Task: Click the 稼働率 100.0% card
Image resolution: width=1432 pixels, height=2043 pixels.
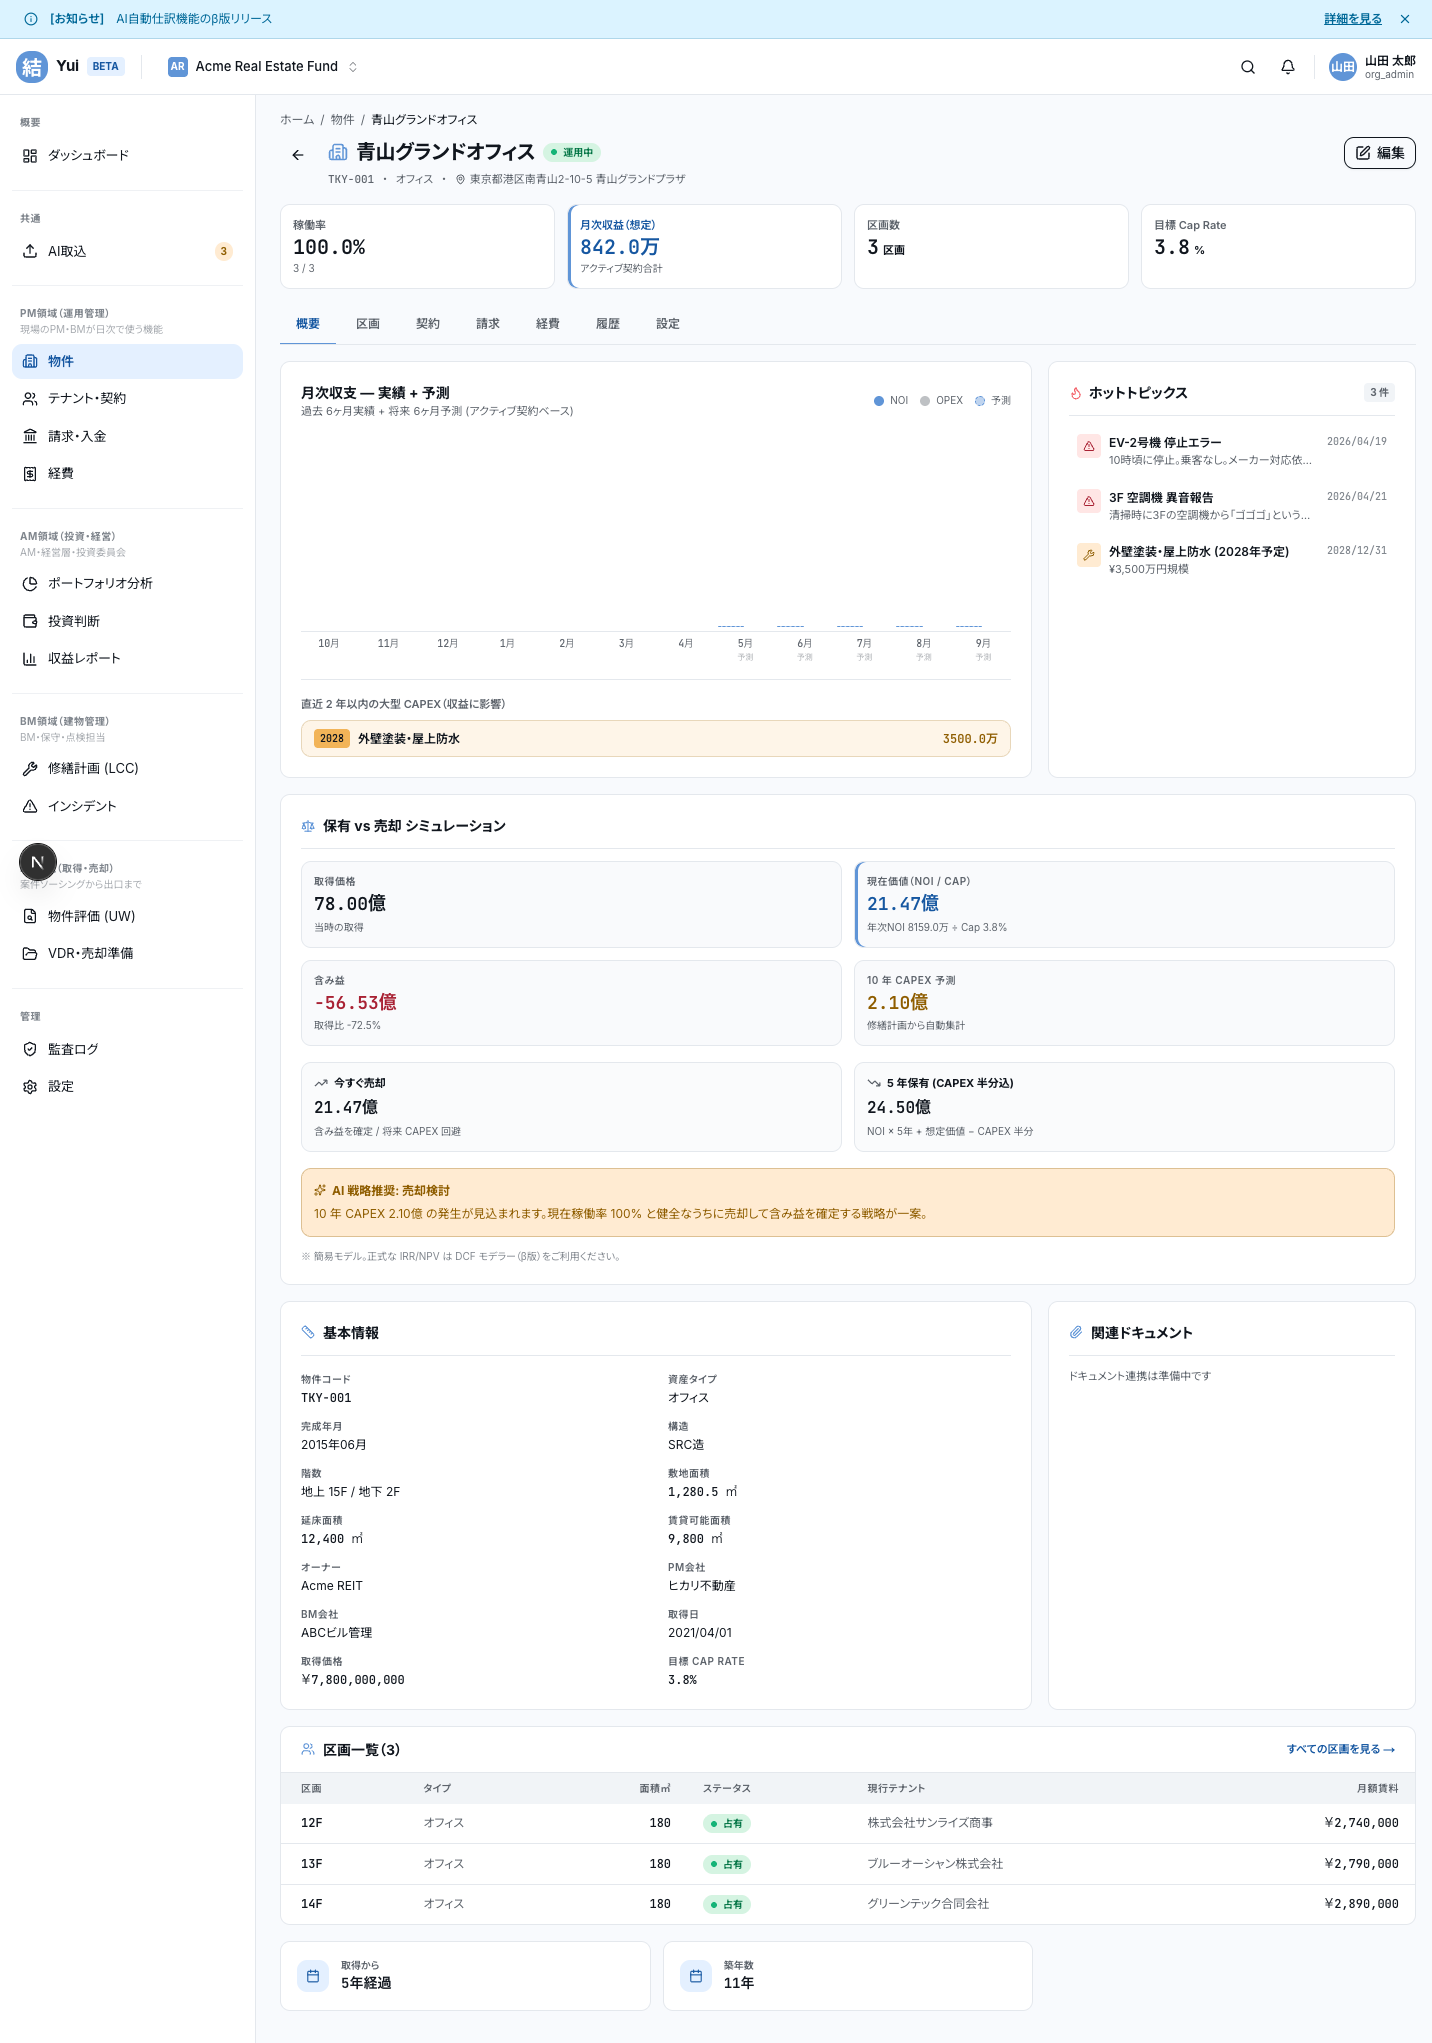Action: point(417,247)
